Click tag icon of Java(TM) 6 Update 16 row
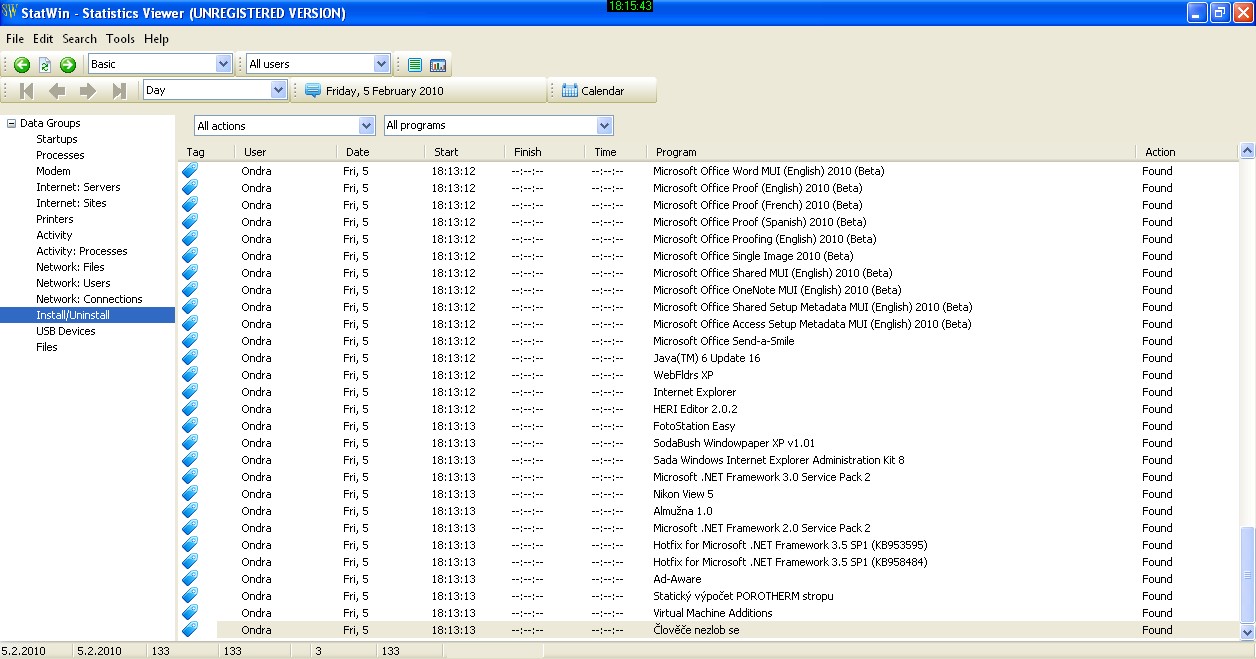This screenshot has width=1256, height=659. pos(190,358)
